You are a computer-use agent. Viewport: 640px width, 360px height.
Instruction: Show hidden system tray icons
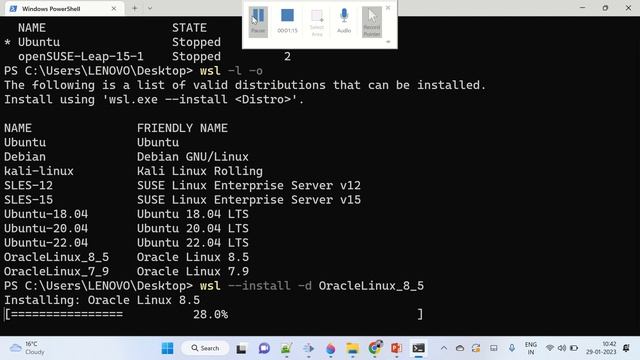click(x=444, y=348)
